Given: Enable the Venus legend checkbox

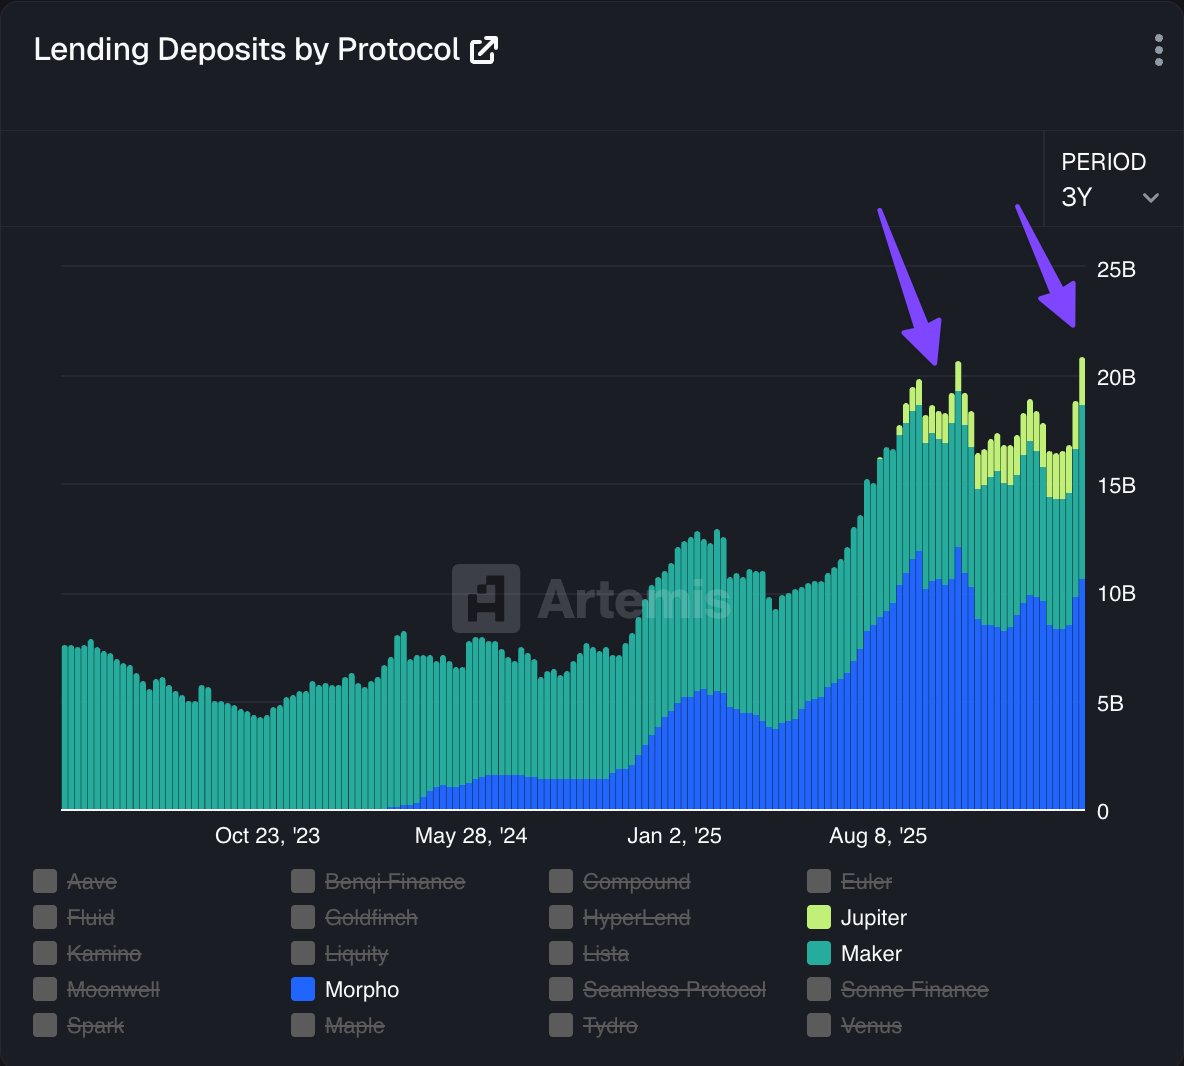Looking at the screenshot, I should (819, 1025).
